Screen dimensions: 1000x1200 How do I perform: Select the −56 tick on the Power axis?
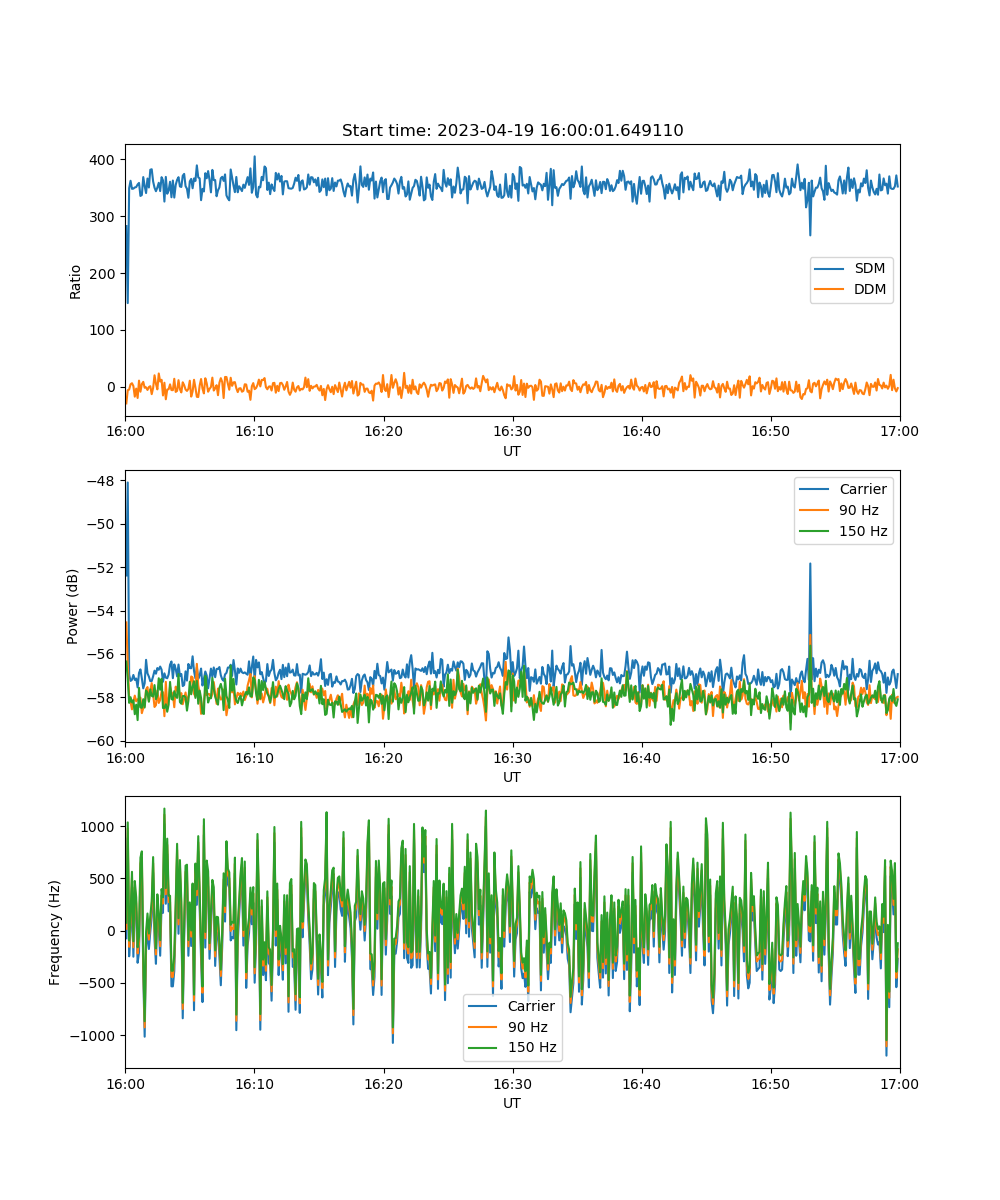click(102, 654)
